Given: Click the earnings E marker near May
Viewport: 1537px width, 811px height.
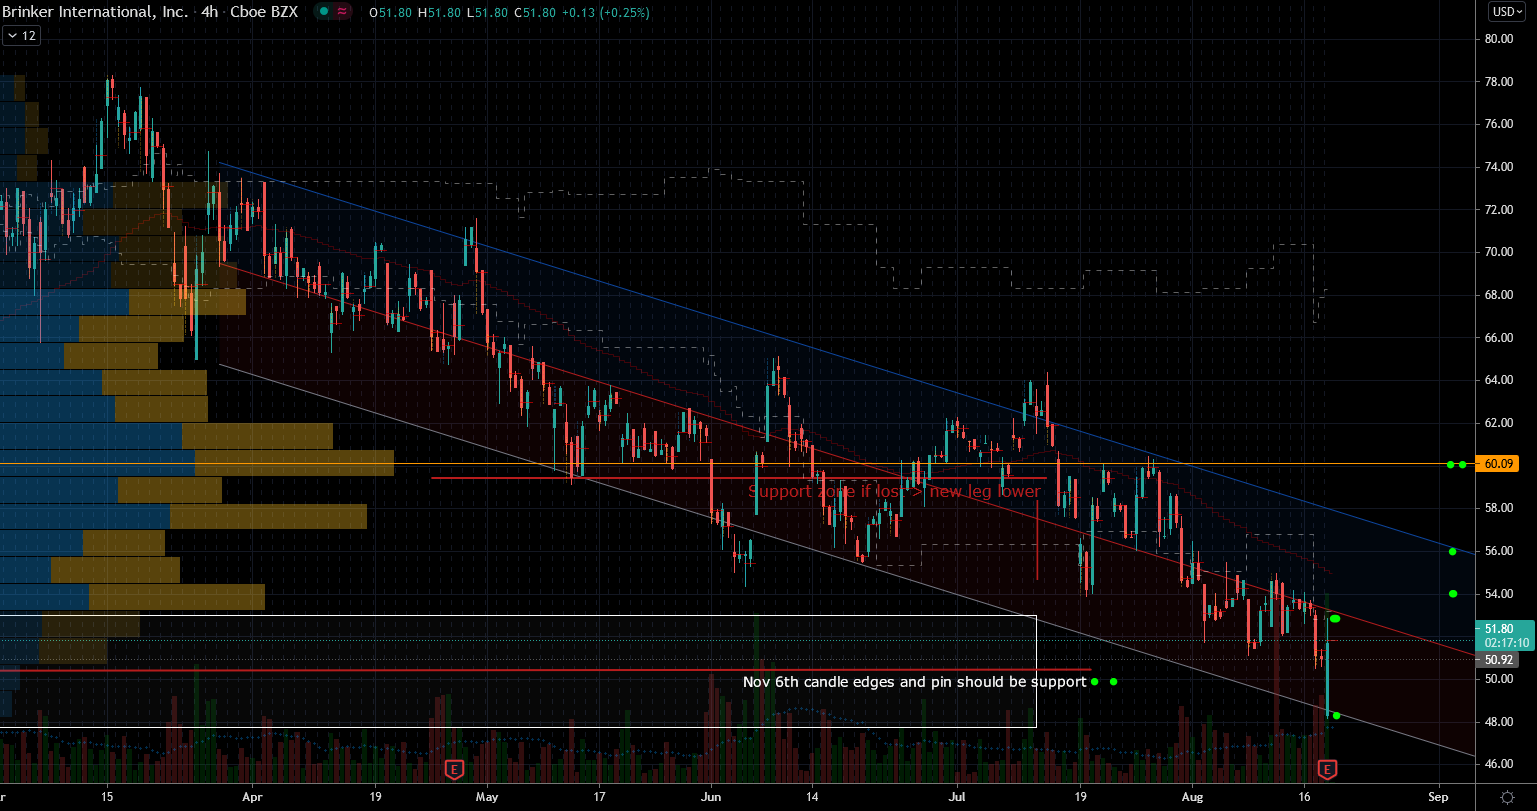Looking at the screenshot, I should coord(454,769).
